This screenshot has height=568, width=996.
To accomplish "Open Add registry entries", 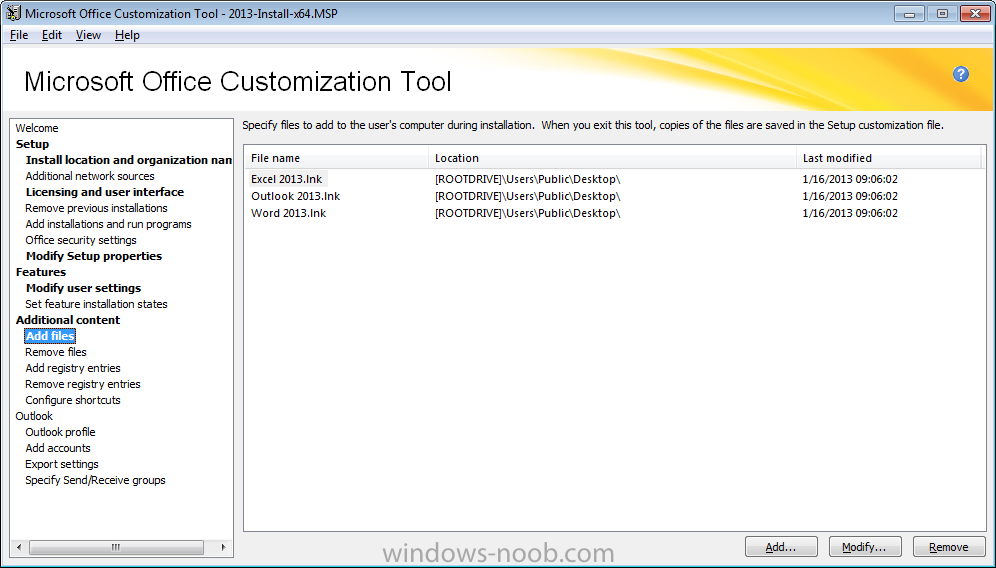I will [x=72, y=368].
